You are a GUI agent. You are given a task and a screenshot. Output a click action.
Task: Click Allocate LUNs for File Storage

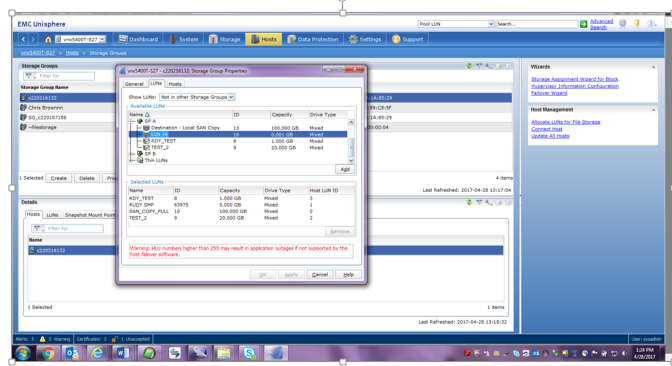click(x=566, y=122)
